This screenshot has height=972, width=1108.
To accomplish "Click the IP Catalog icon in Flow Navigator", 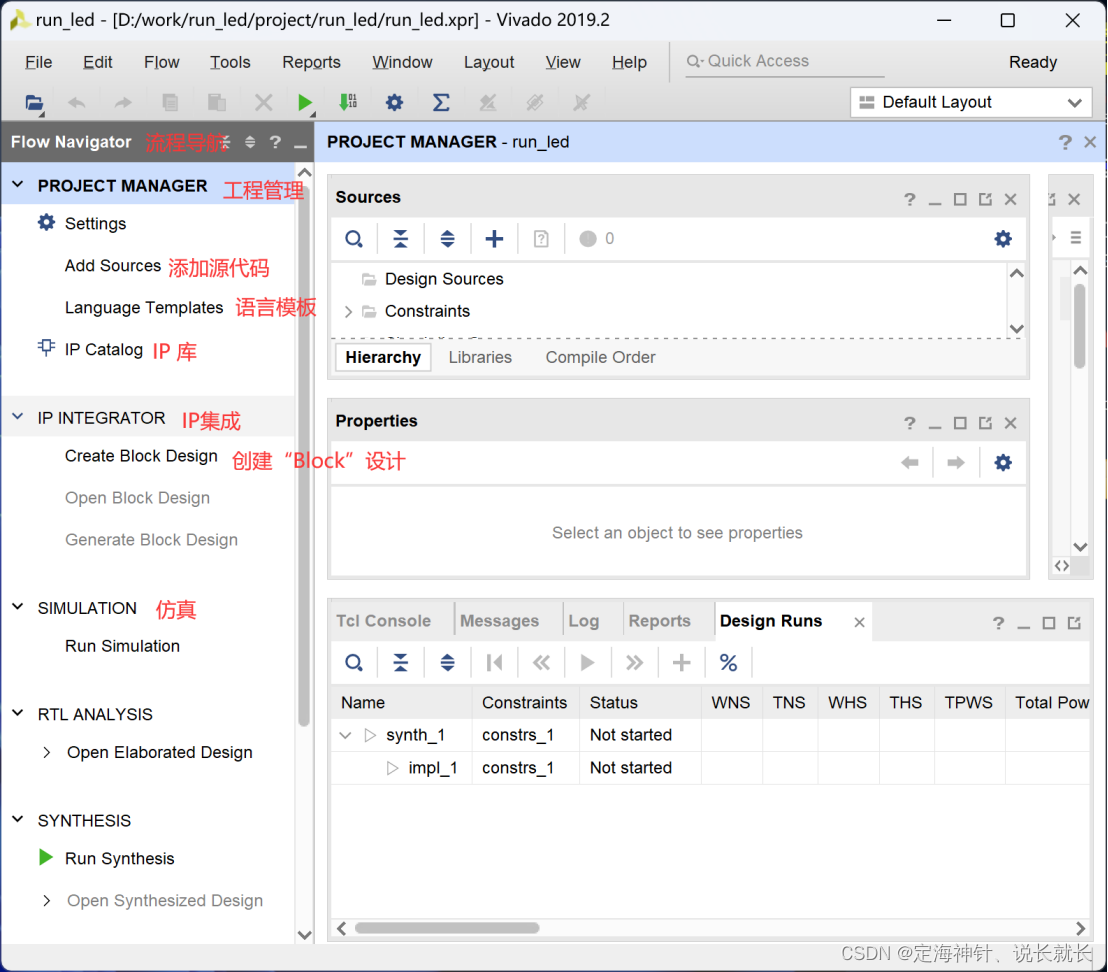I will tap(46, 348).
